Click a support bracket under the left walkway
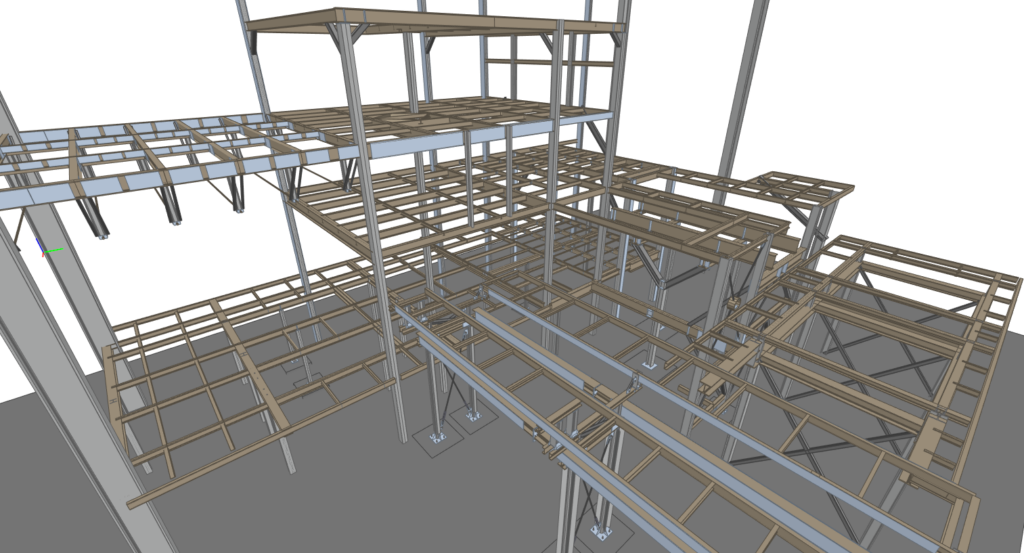Screen dimensions: 1024x553 170,207
